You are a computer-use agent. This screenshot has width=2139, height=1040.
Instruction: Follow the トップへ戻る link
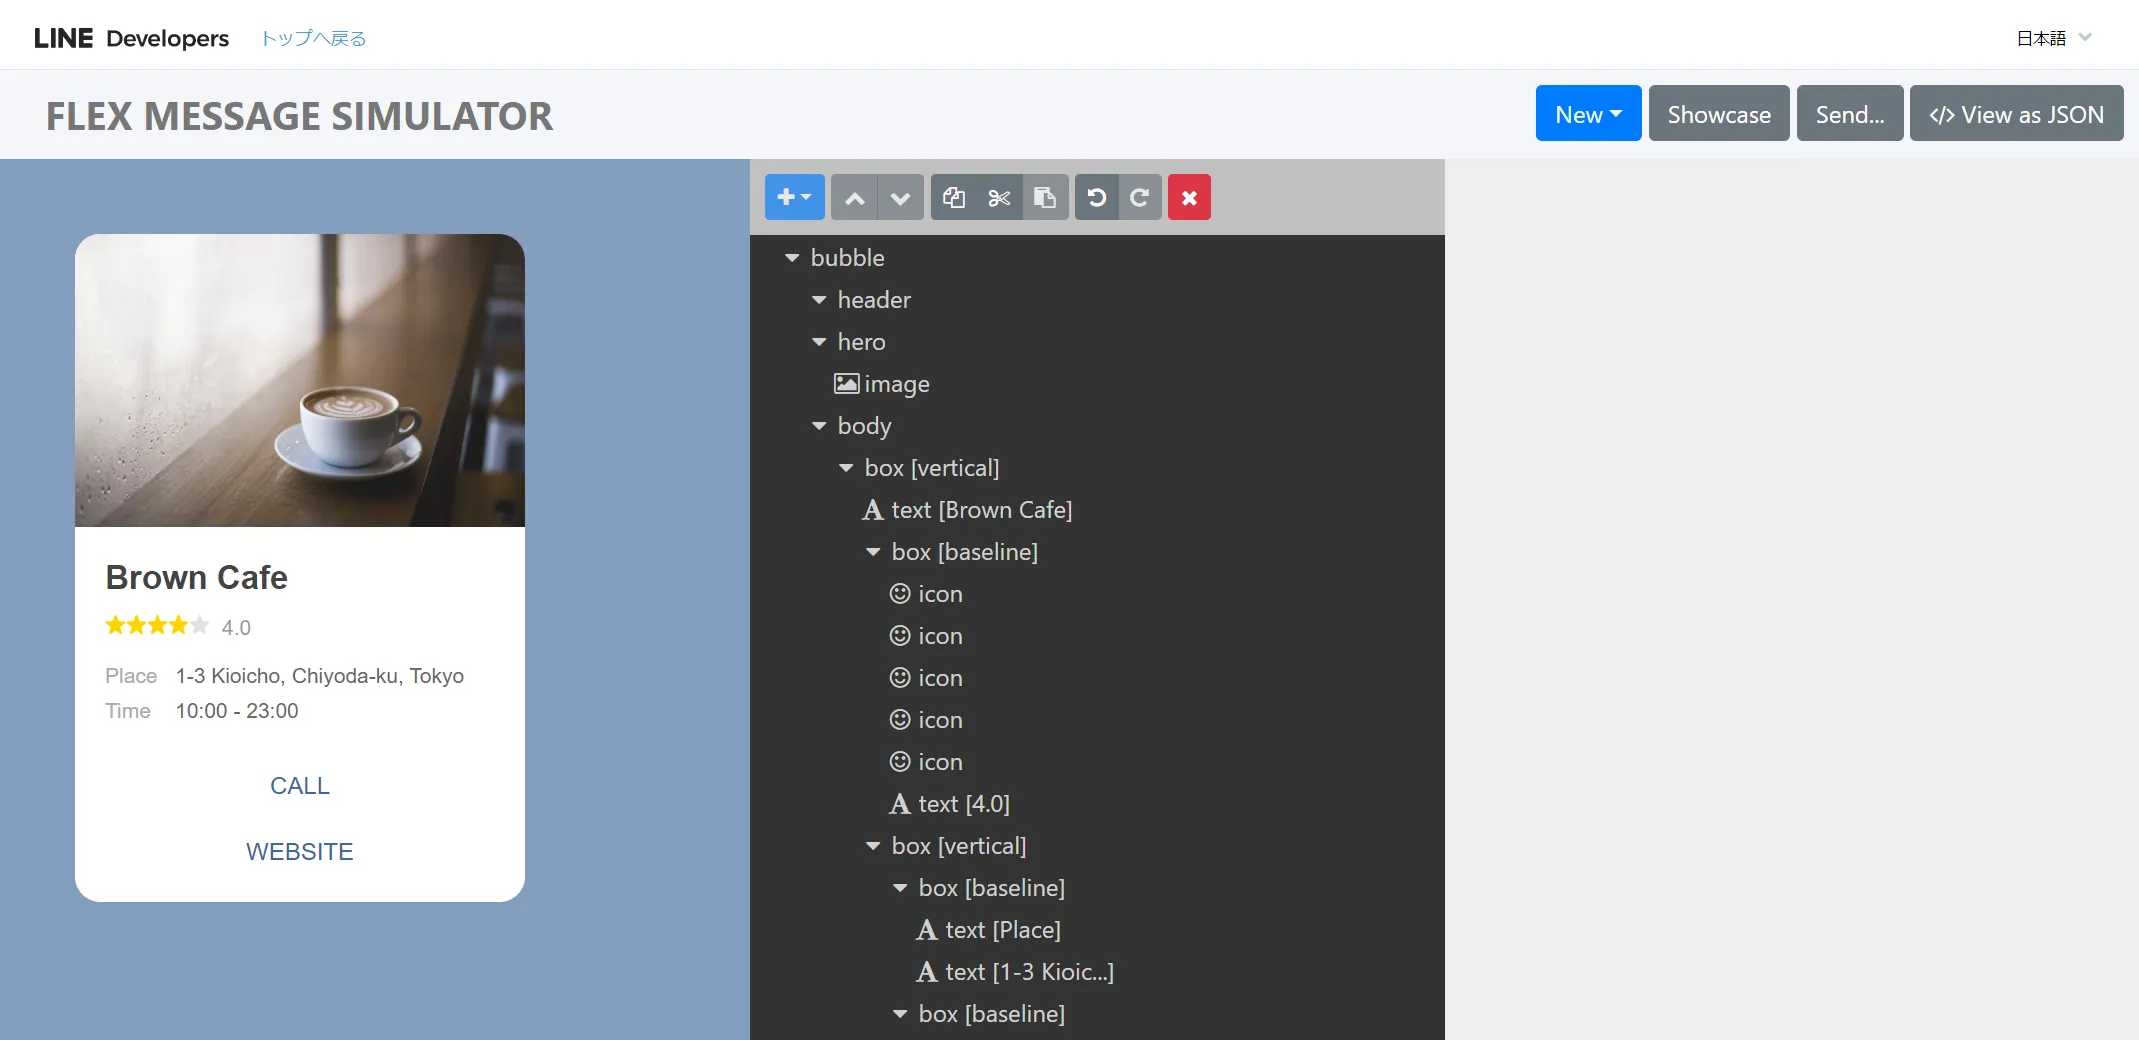click(313, 38)
